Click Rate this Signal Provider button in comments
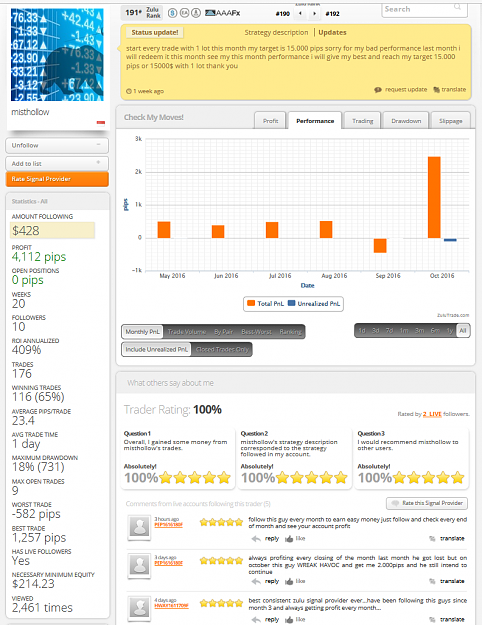The image size is (482, 625). tap(427, 503)
